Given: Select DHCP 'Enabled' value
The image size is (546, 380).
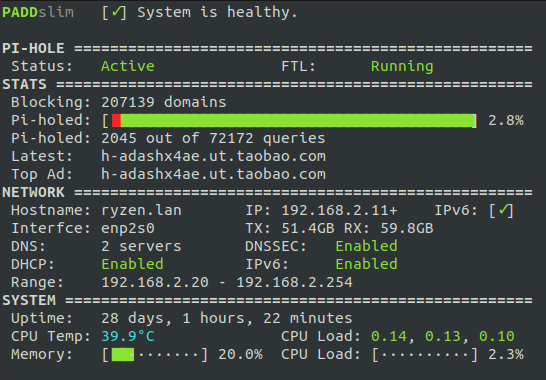Looking at the screenshot, I should tap(132, 264).
